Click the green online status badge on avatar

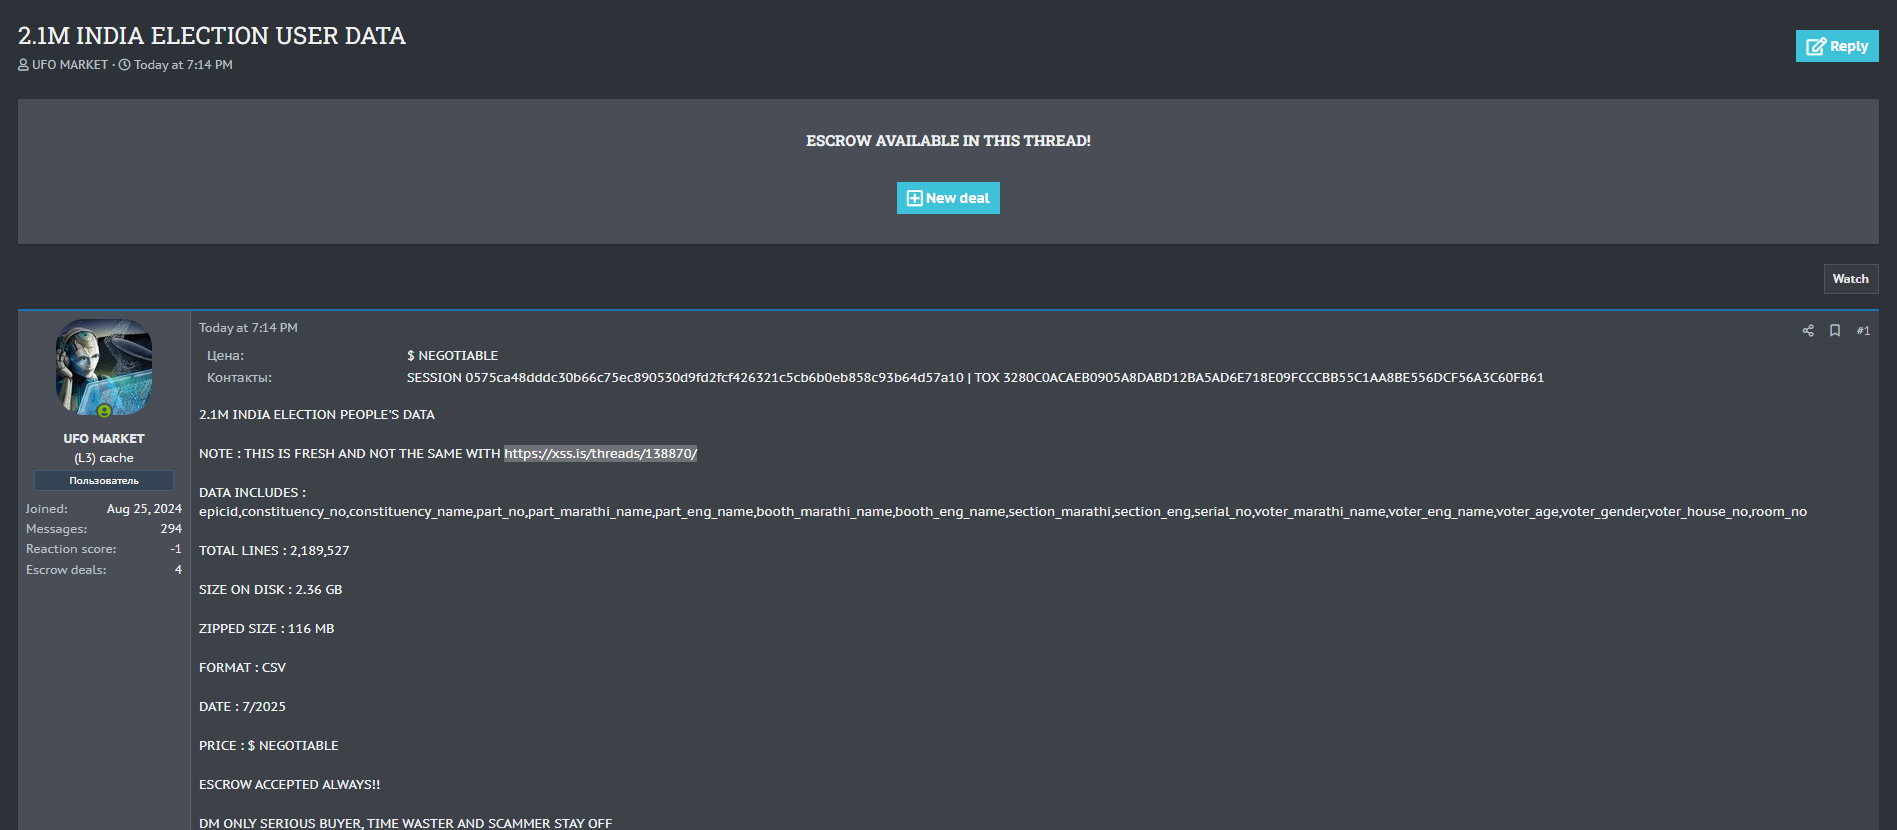pos(104,411)
